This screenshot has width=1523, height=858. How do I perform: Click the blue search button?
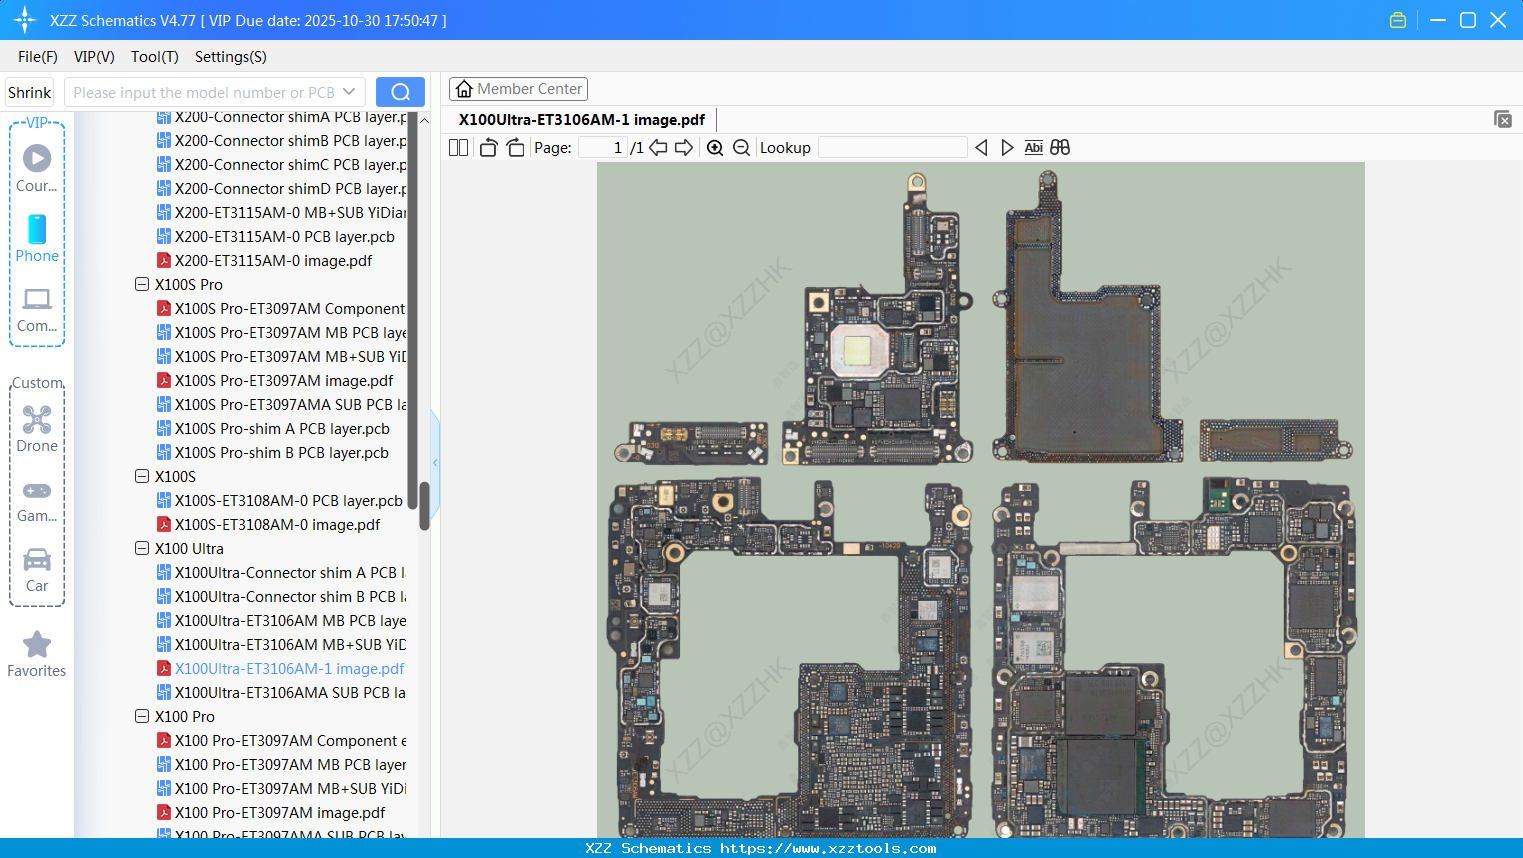[x=400, y=92]
